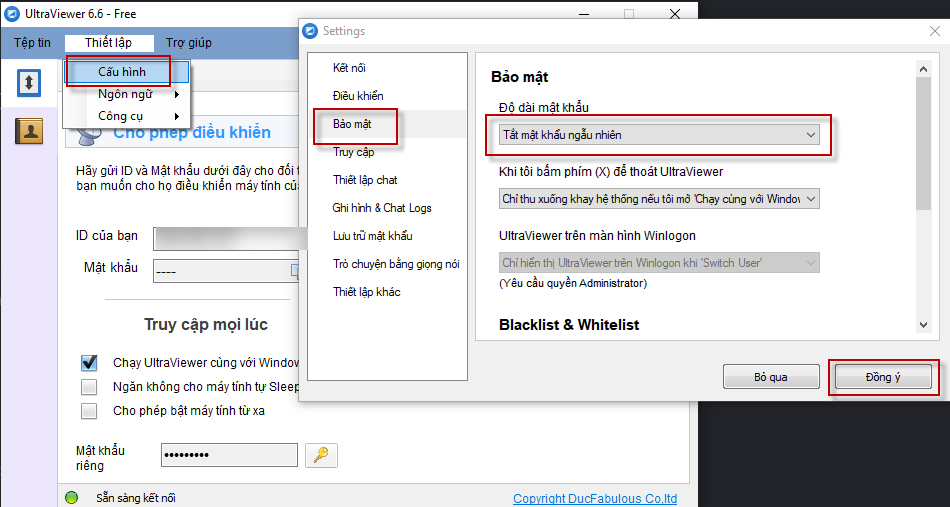This screenshot has width=950, height=507.
Task: Click the Mật khẩu field showing dashes
Action: tap(227, 271)
